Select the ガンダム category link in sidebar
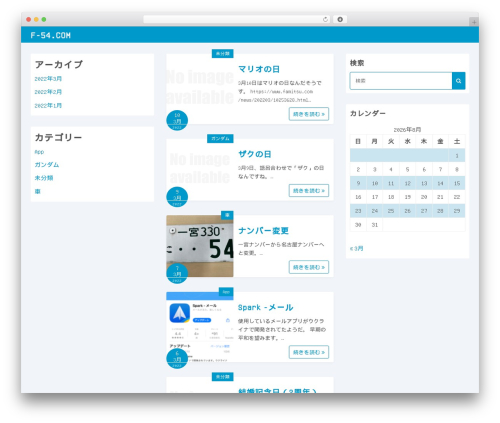 [47, 165]
